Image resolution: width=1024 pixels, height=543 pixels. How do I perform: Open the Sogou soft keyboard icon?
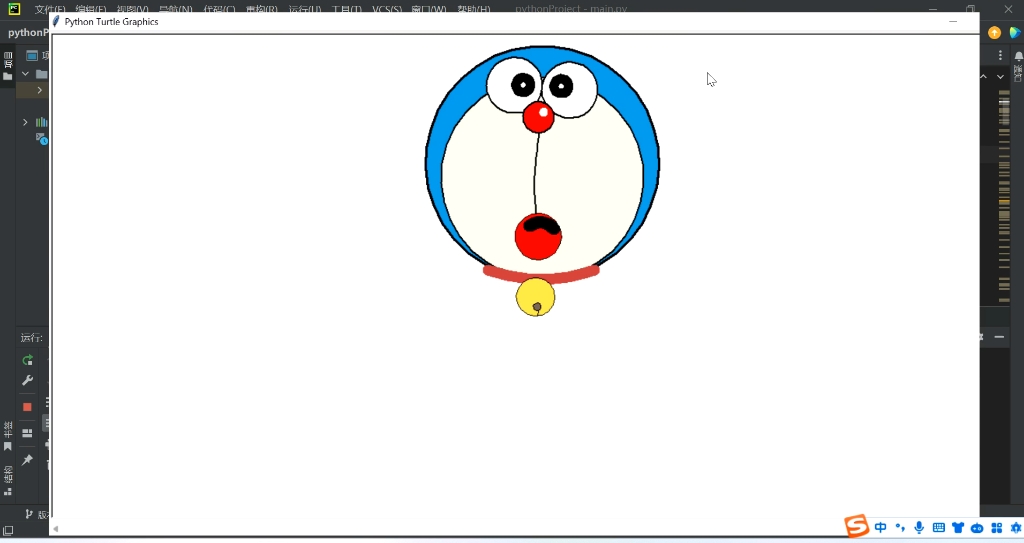(x=939, y=527)
